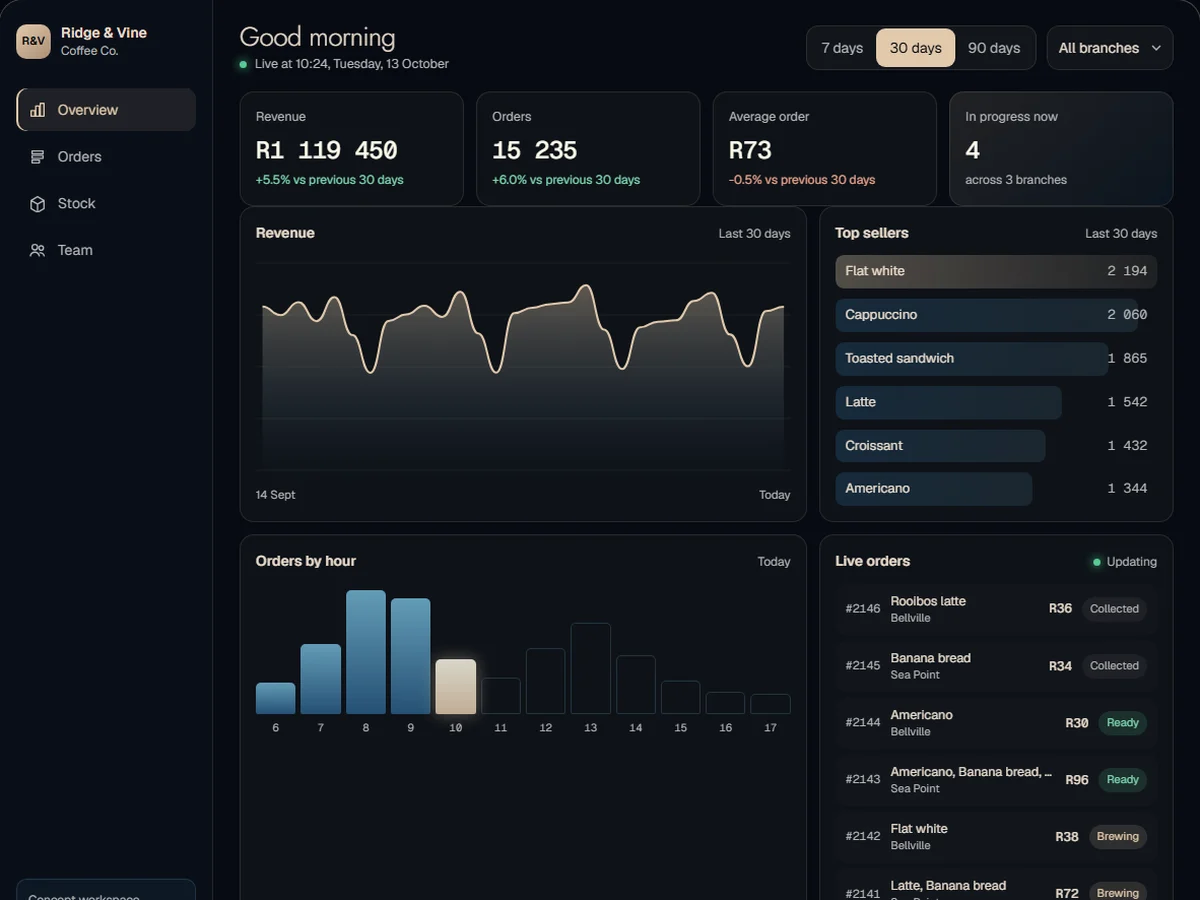Open order #2145 Banana bread
1200x900 pixels.
tap(996, 666)
